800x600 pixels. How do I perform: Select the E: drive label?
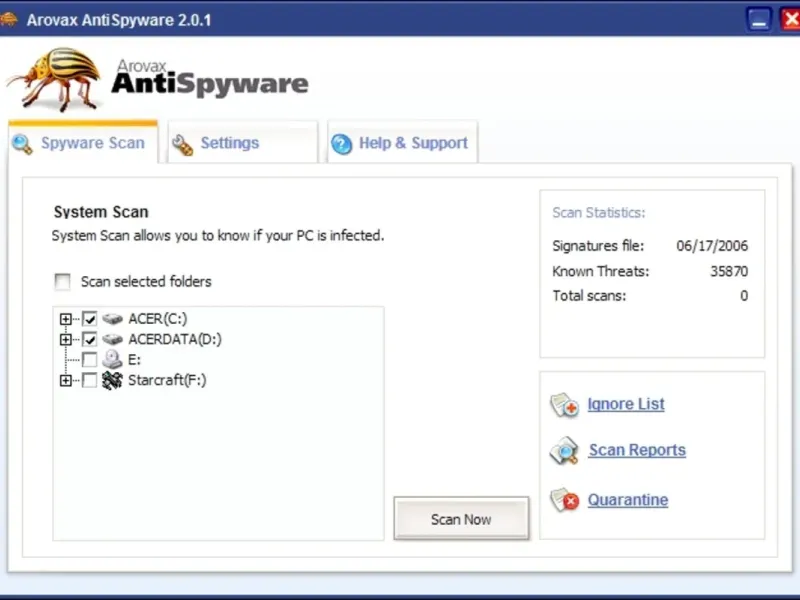(134, 360)
